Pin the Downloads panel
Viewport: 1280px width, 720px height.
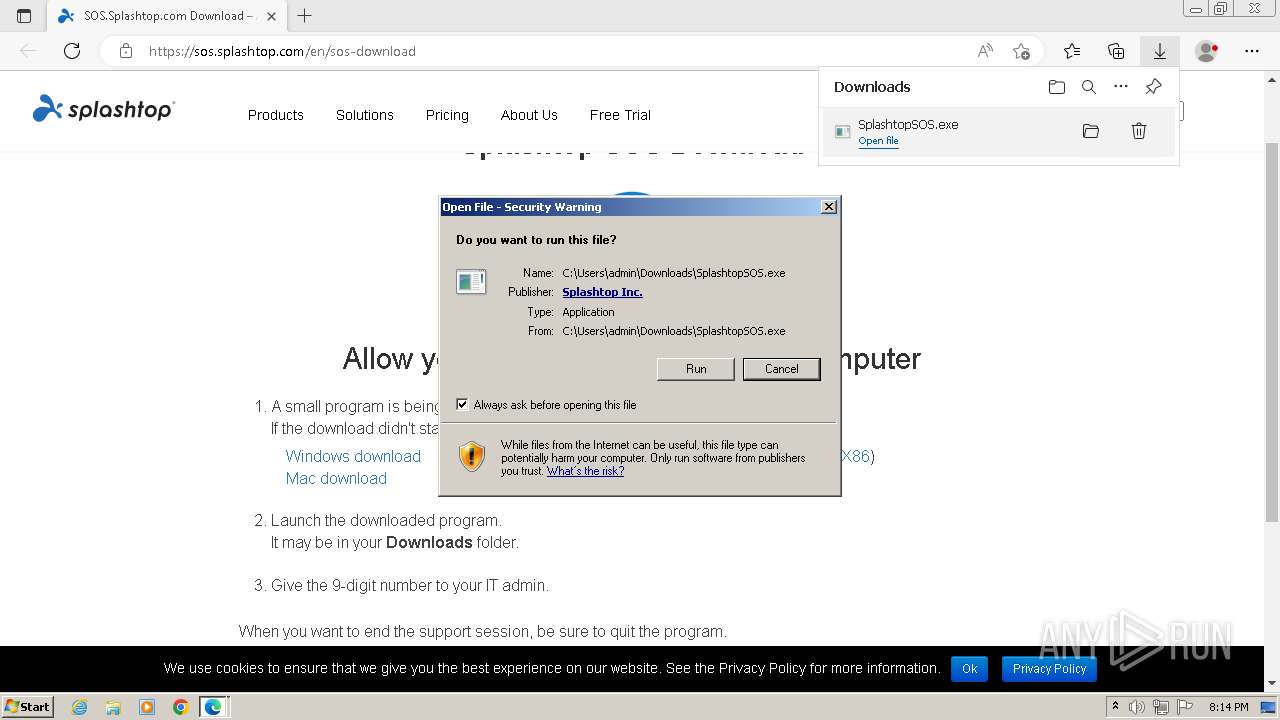click(x=1153, y=87)
